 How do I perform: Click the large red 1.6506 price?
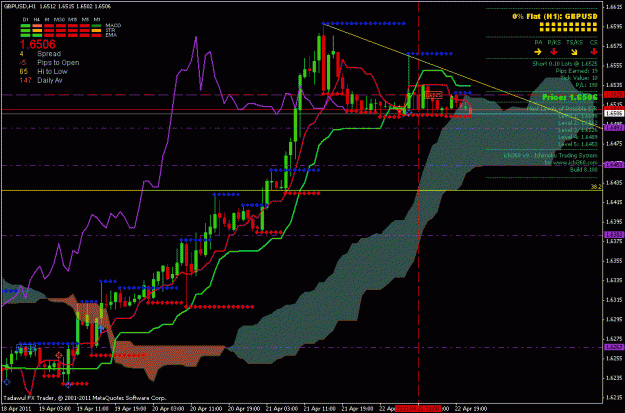pyautogui.click(x=37, y=44)
